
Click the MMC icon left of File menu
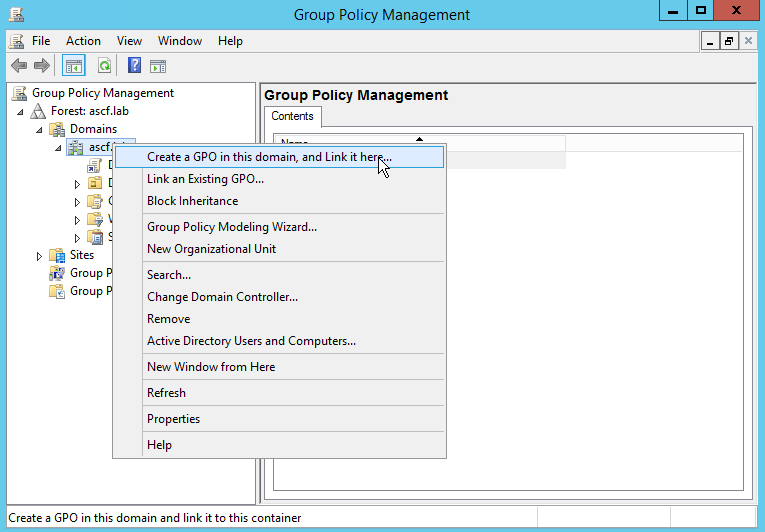click(16, 41)
